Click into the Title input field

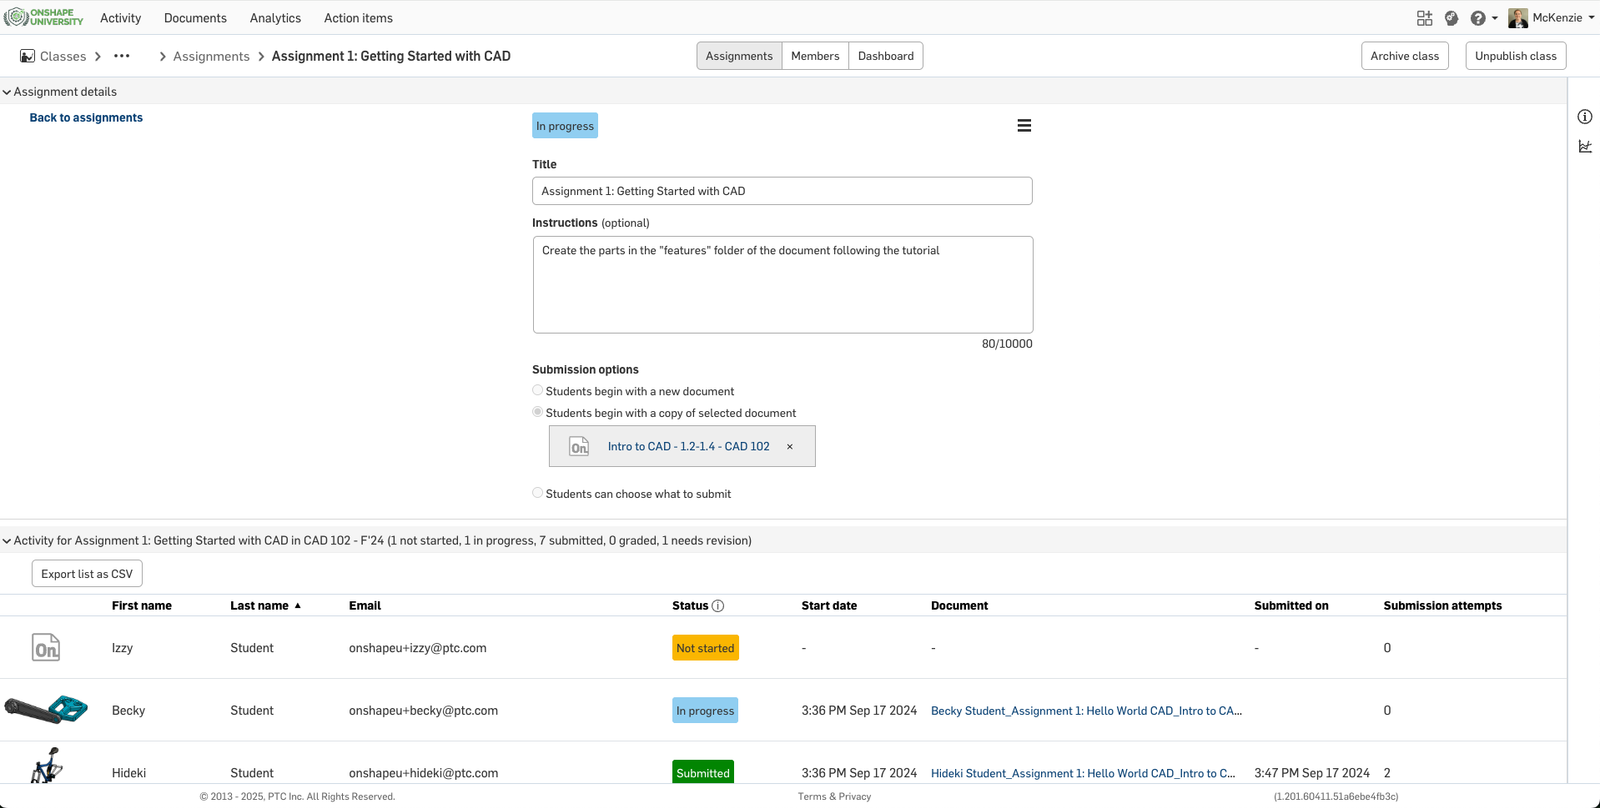click(782, 191)
